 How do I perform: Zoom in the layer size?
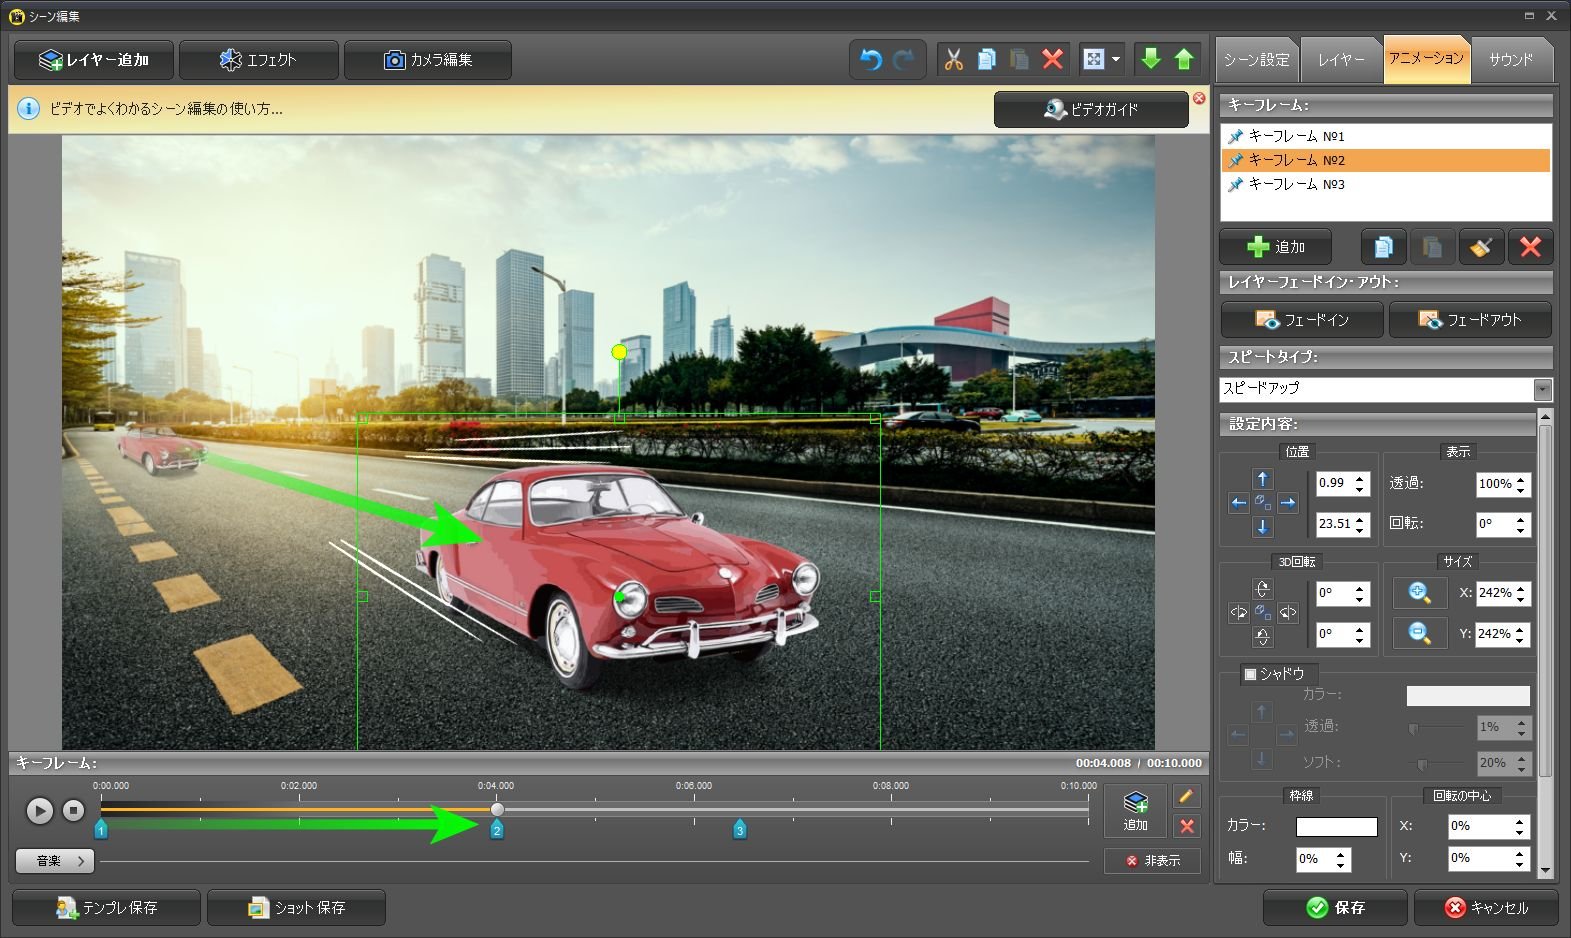tap(1420, 593)
